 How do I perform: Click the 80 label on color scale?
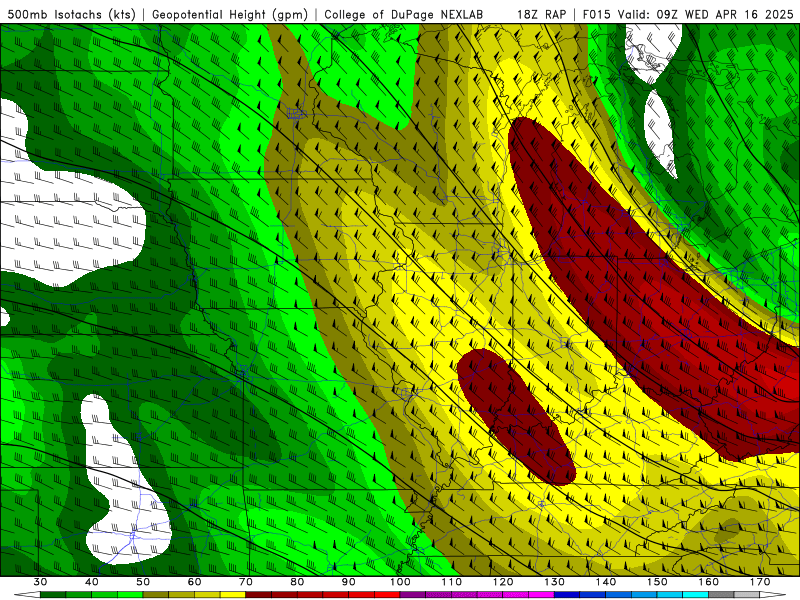(x=297, y=582)
